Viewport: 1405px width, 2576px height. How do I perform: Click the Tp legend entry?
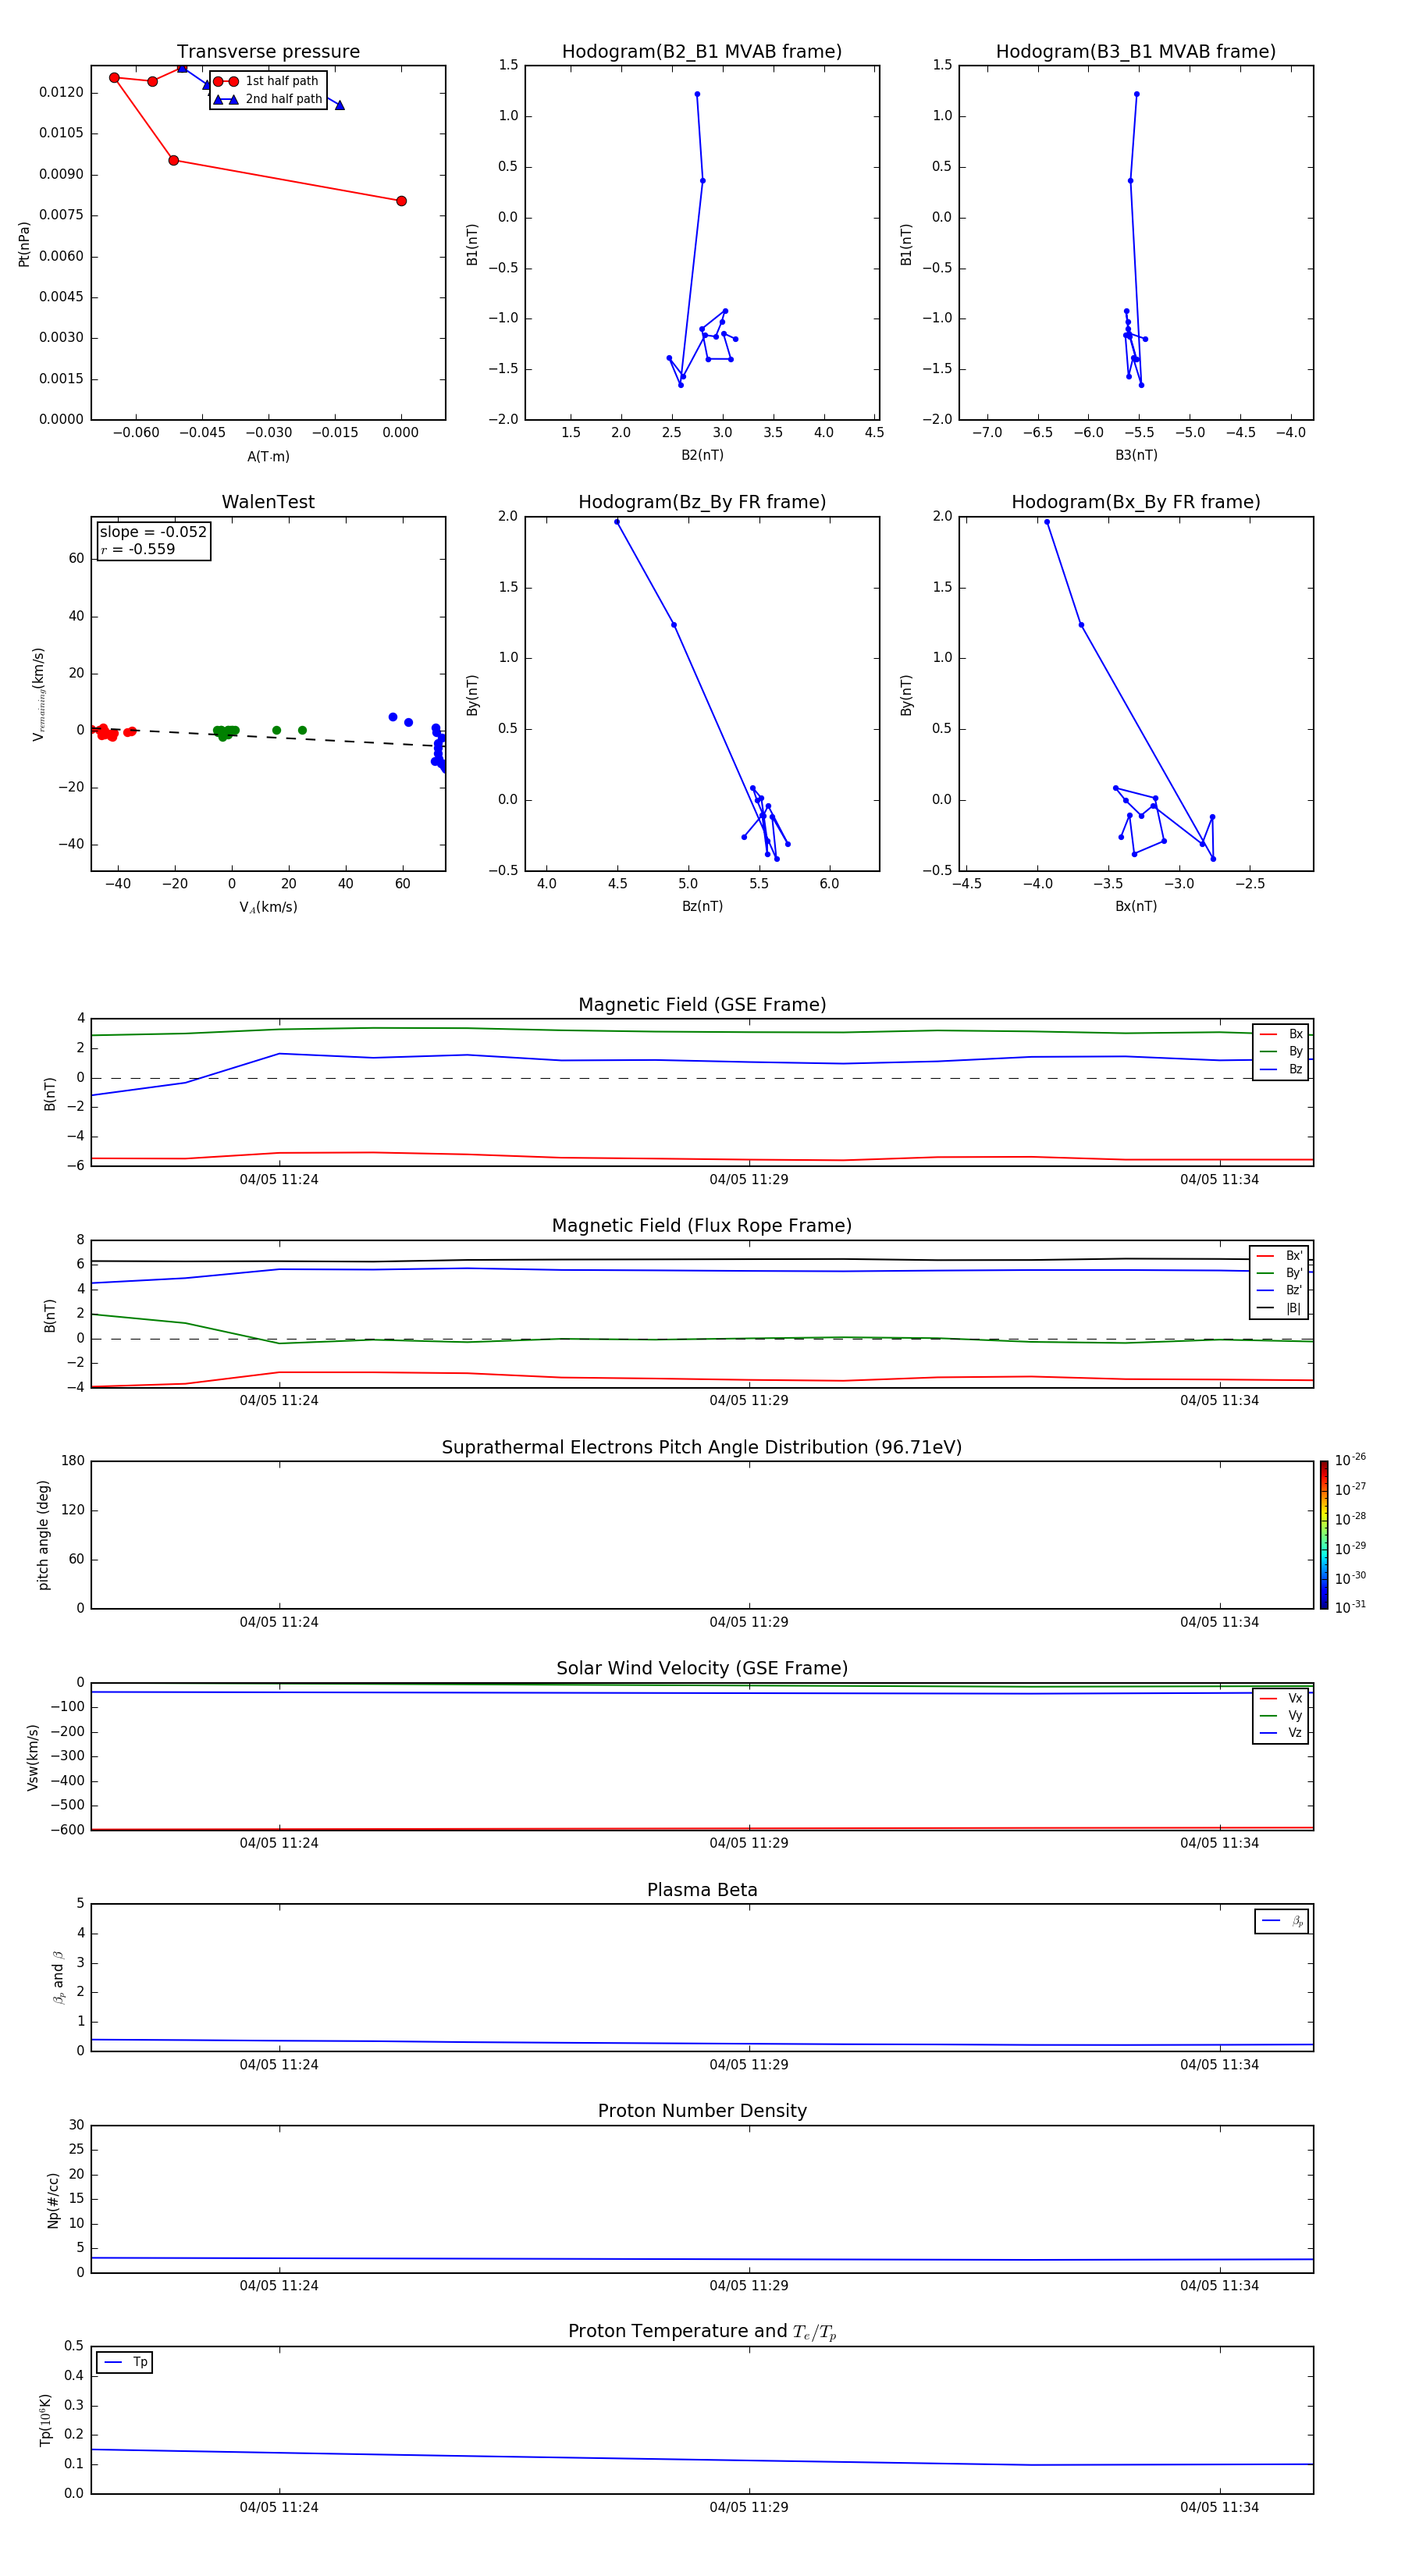(125, 2362)
